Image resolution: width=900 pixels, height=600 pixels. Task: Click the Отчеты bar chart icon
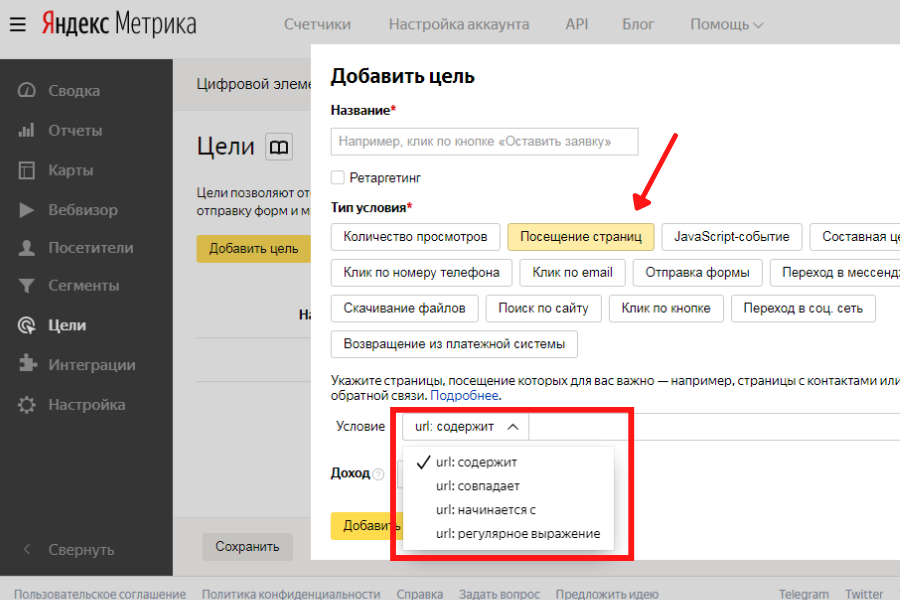tap(28, 130)
